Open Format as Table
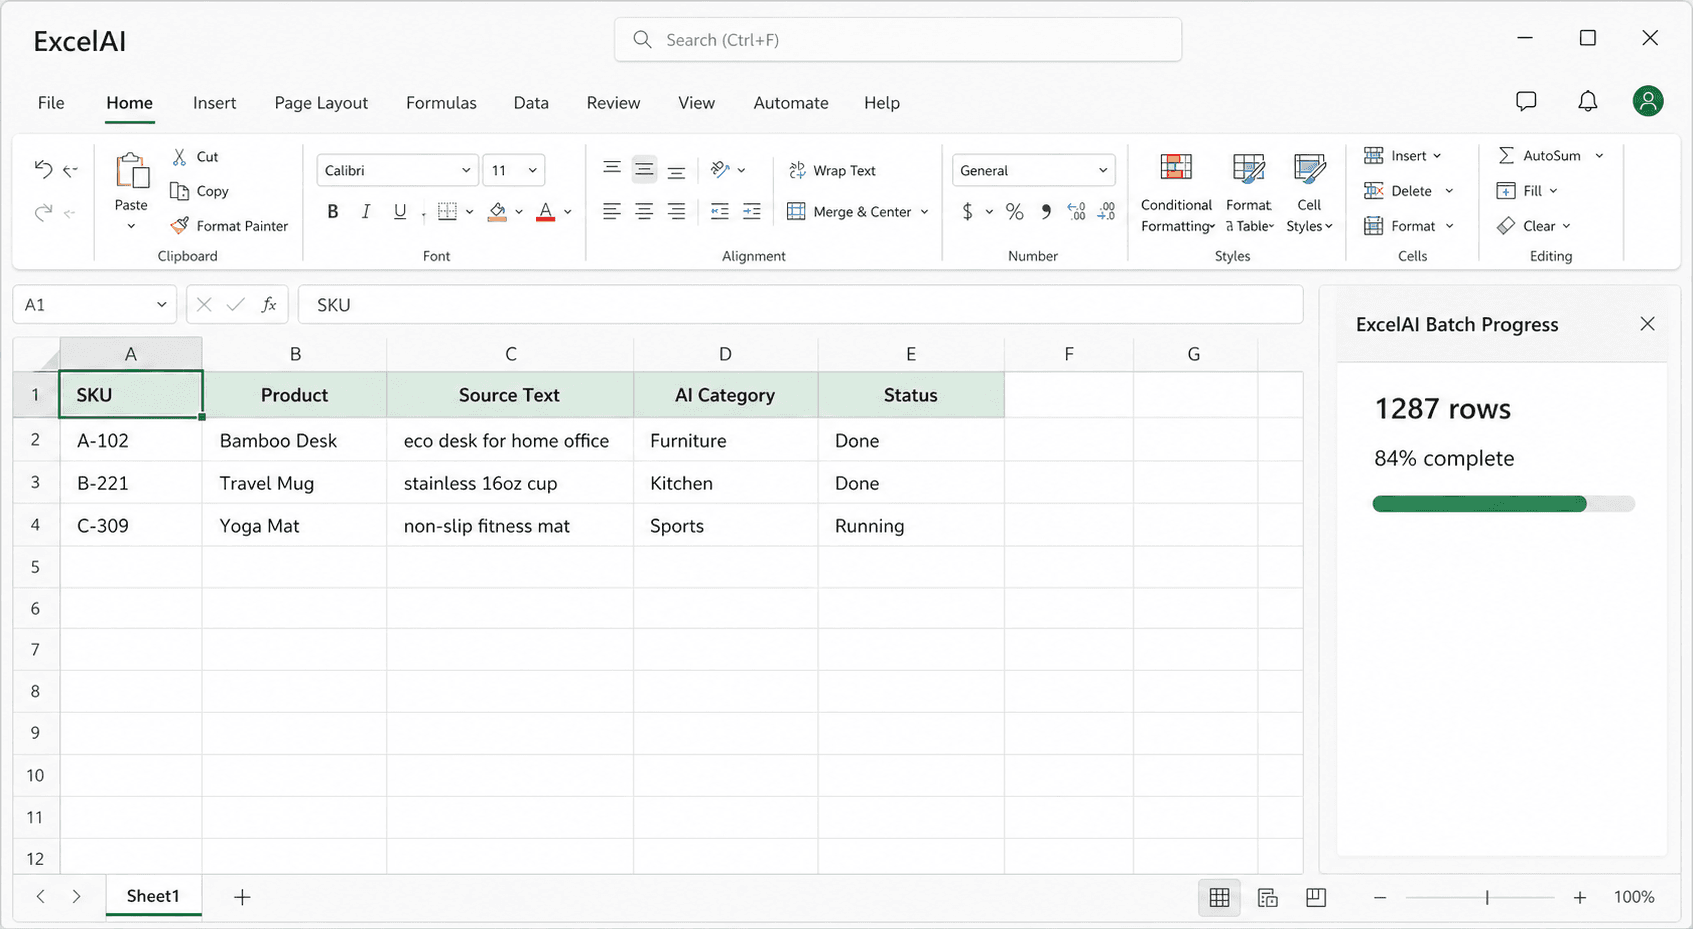 click(1249, 194)
